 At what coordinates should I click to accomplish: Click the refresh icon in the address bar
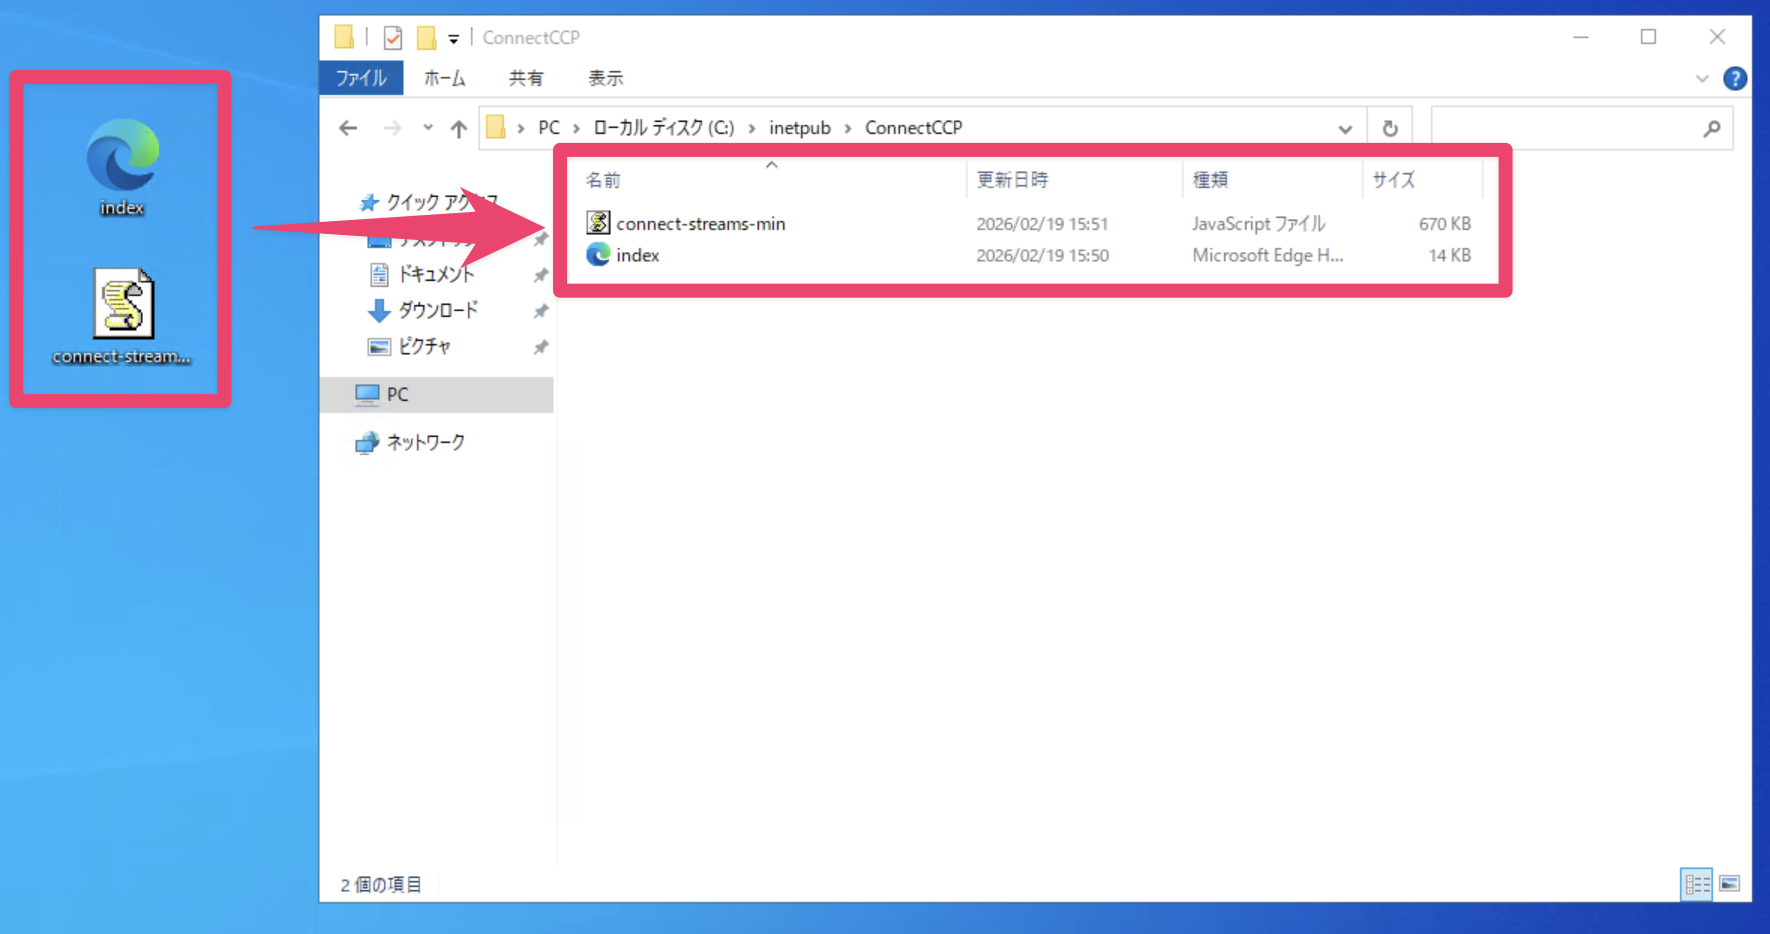1390,127
